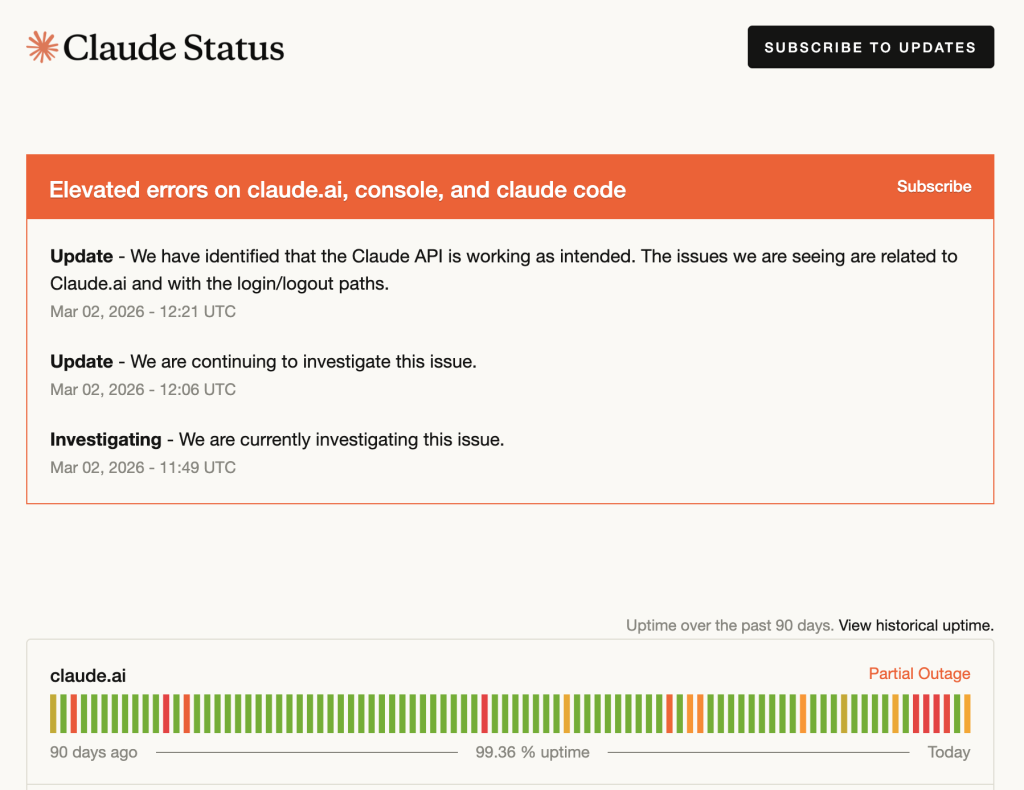Viewport: 1024px width, 790px height.
Task: Select the Claude Status page title
Action: pos(172,46)
